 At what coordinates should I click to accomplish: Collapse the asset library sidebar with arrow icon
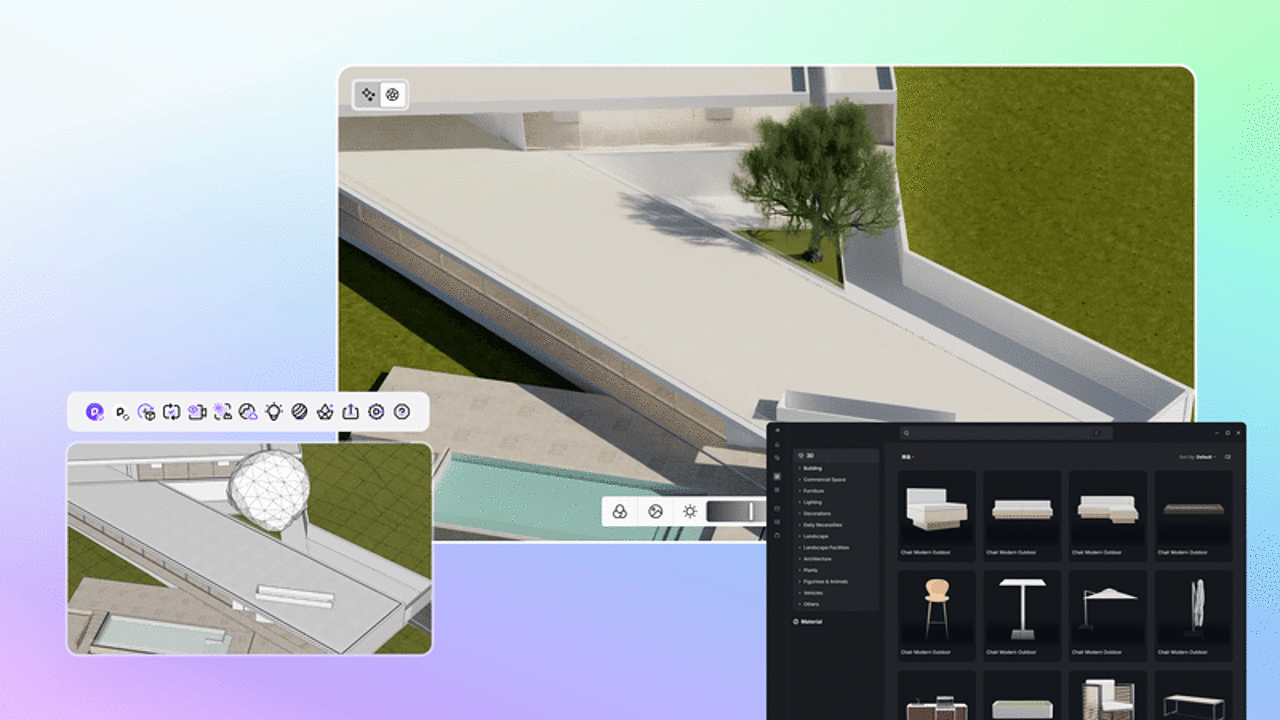[x=777, y=430]
